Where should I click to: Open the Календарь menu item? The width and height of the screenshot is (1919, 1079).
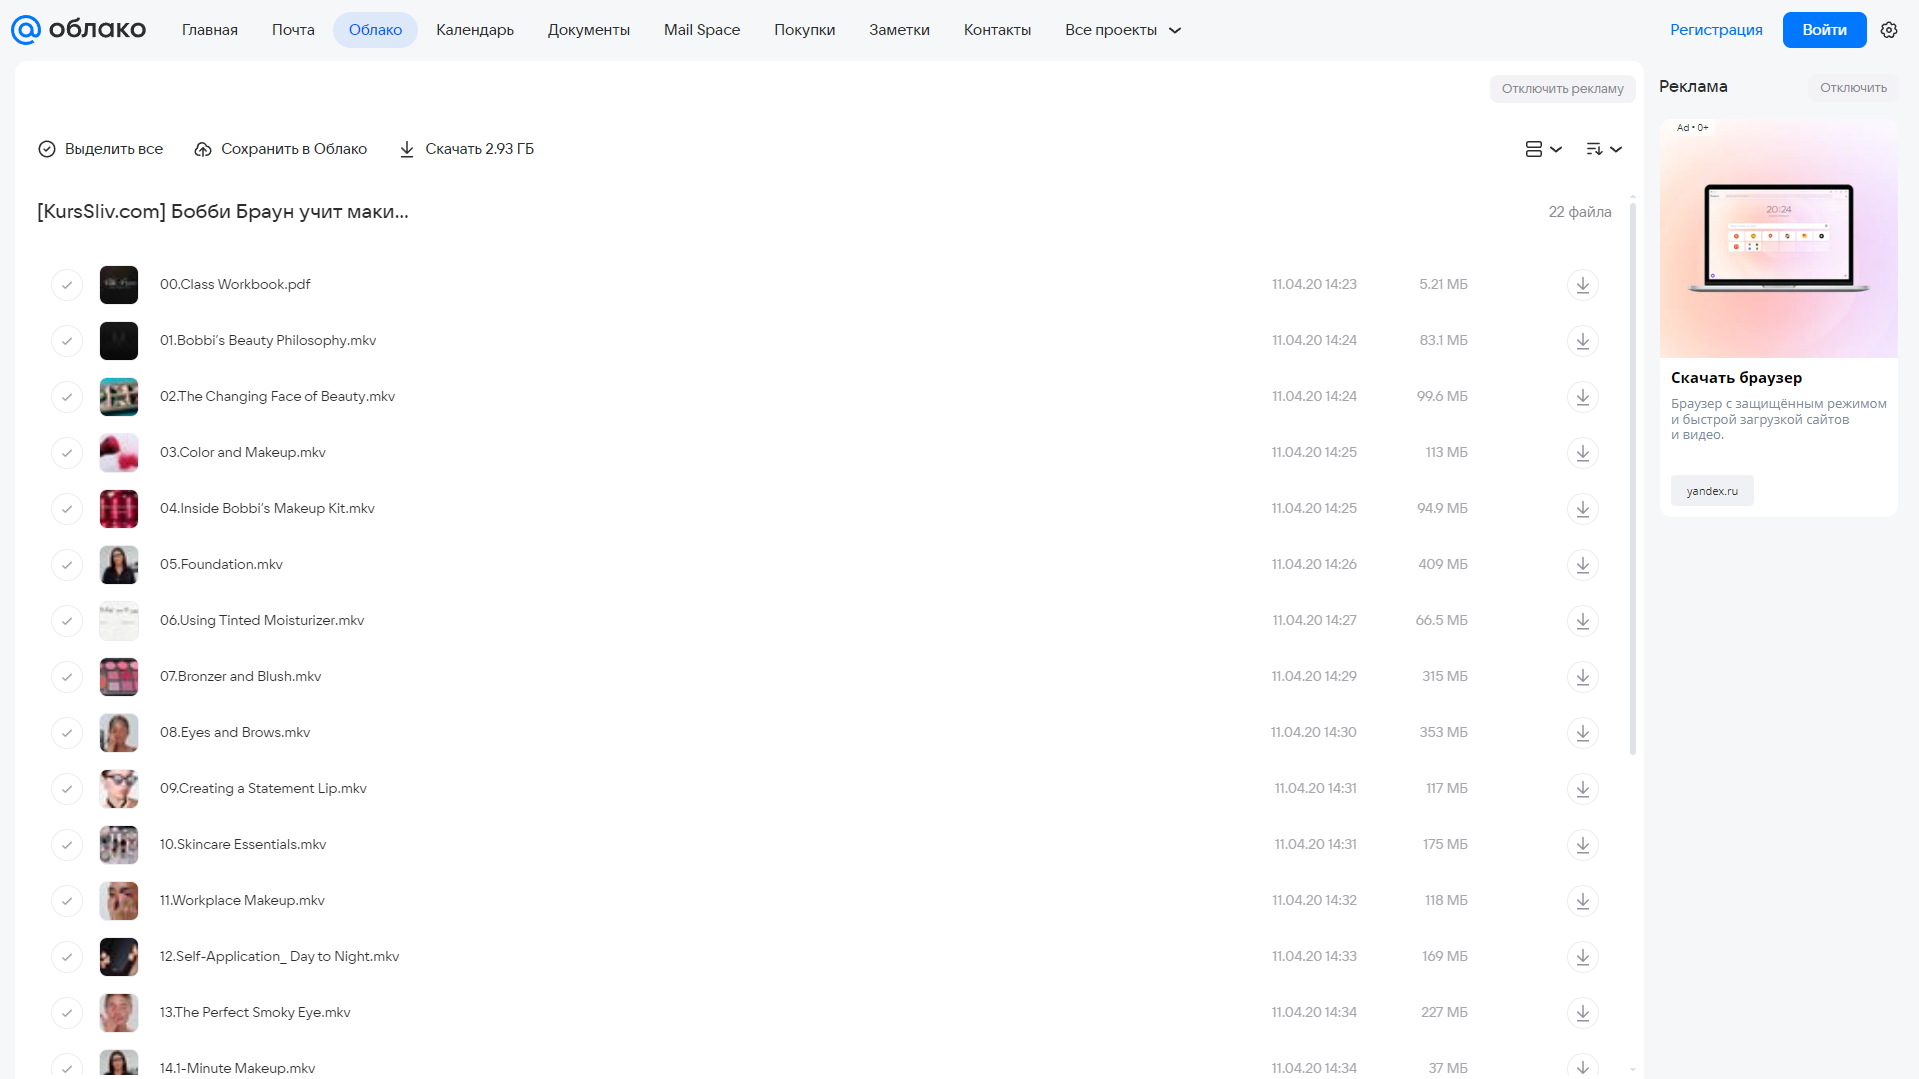click(475, 30)
